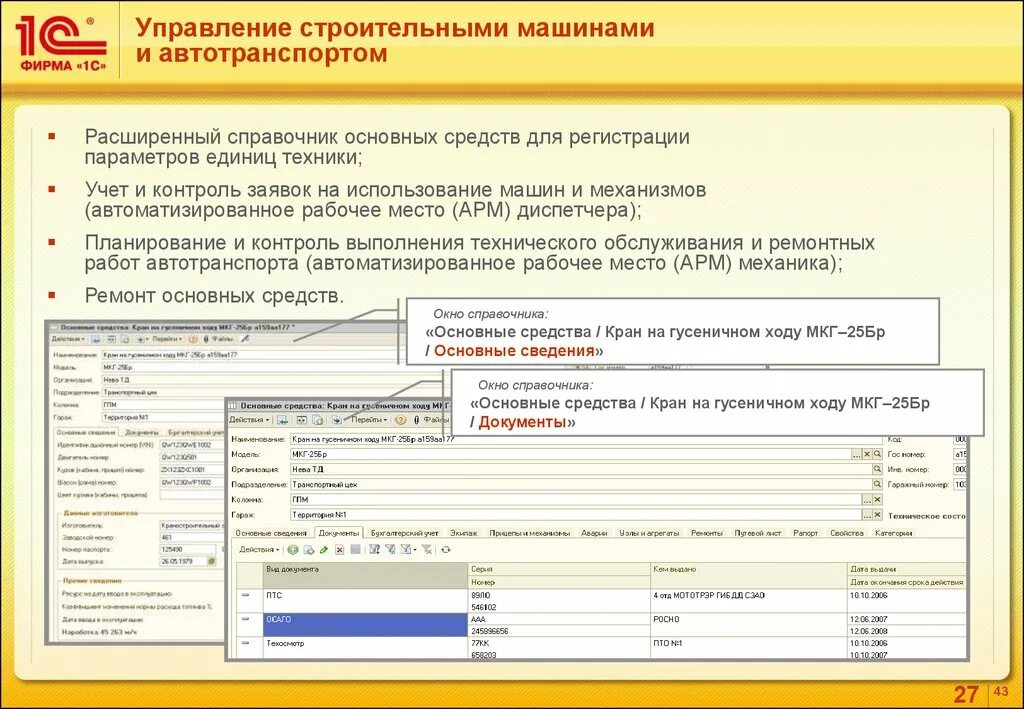Screen dimensions: 1024x709
Task: Click the magnifier button in the Модель field
Action: click(877, 454)
